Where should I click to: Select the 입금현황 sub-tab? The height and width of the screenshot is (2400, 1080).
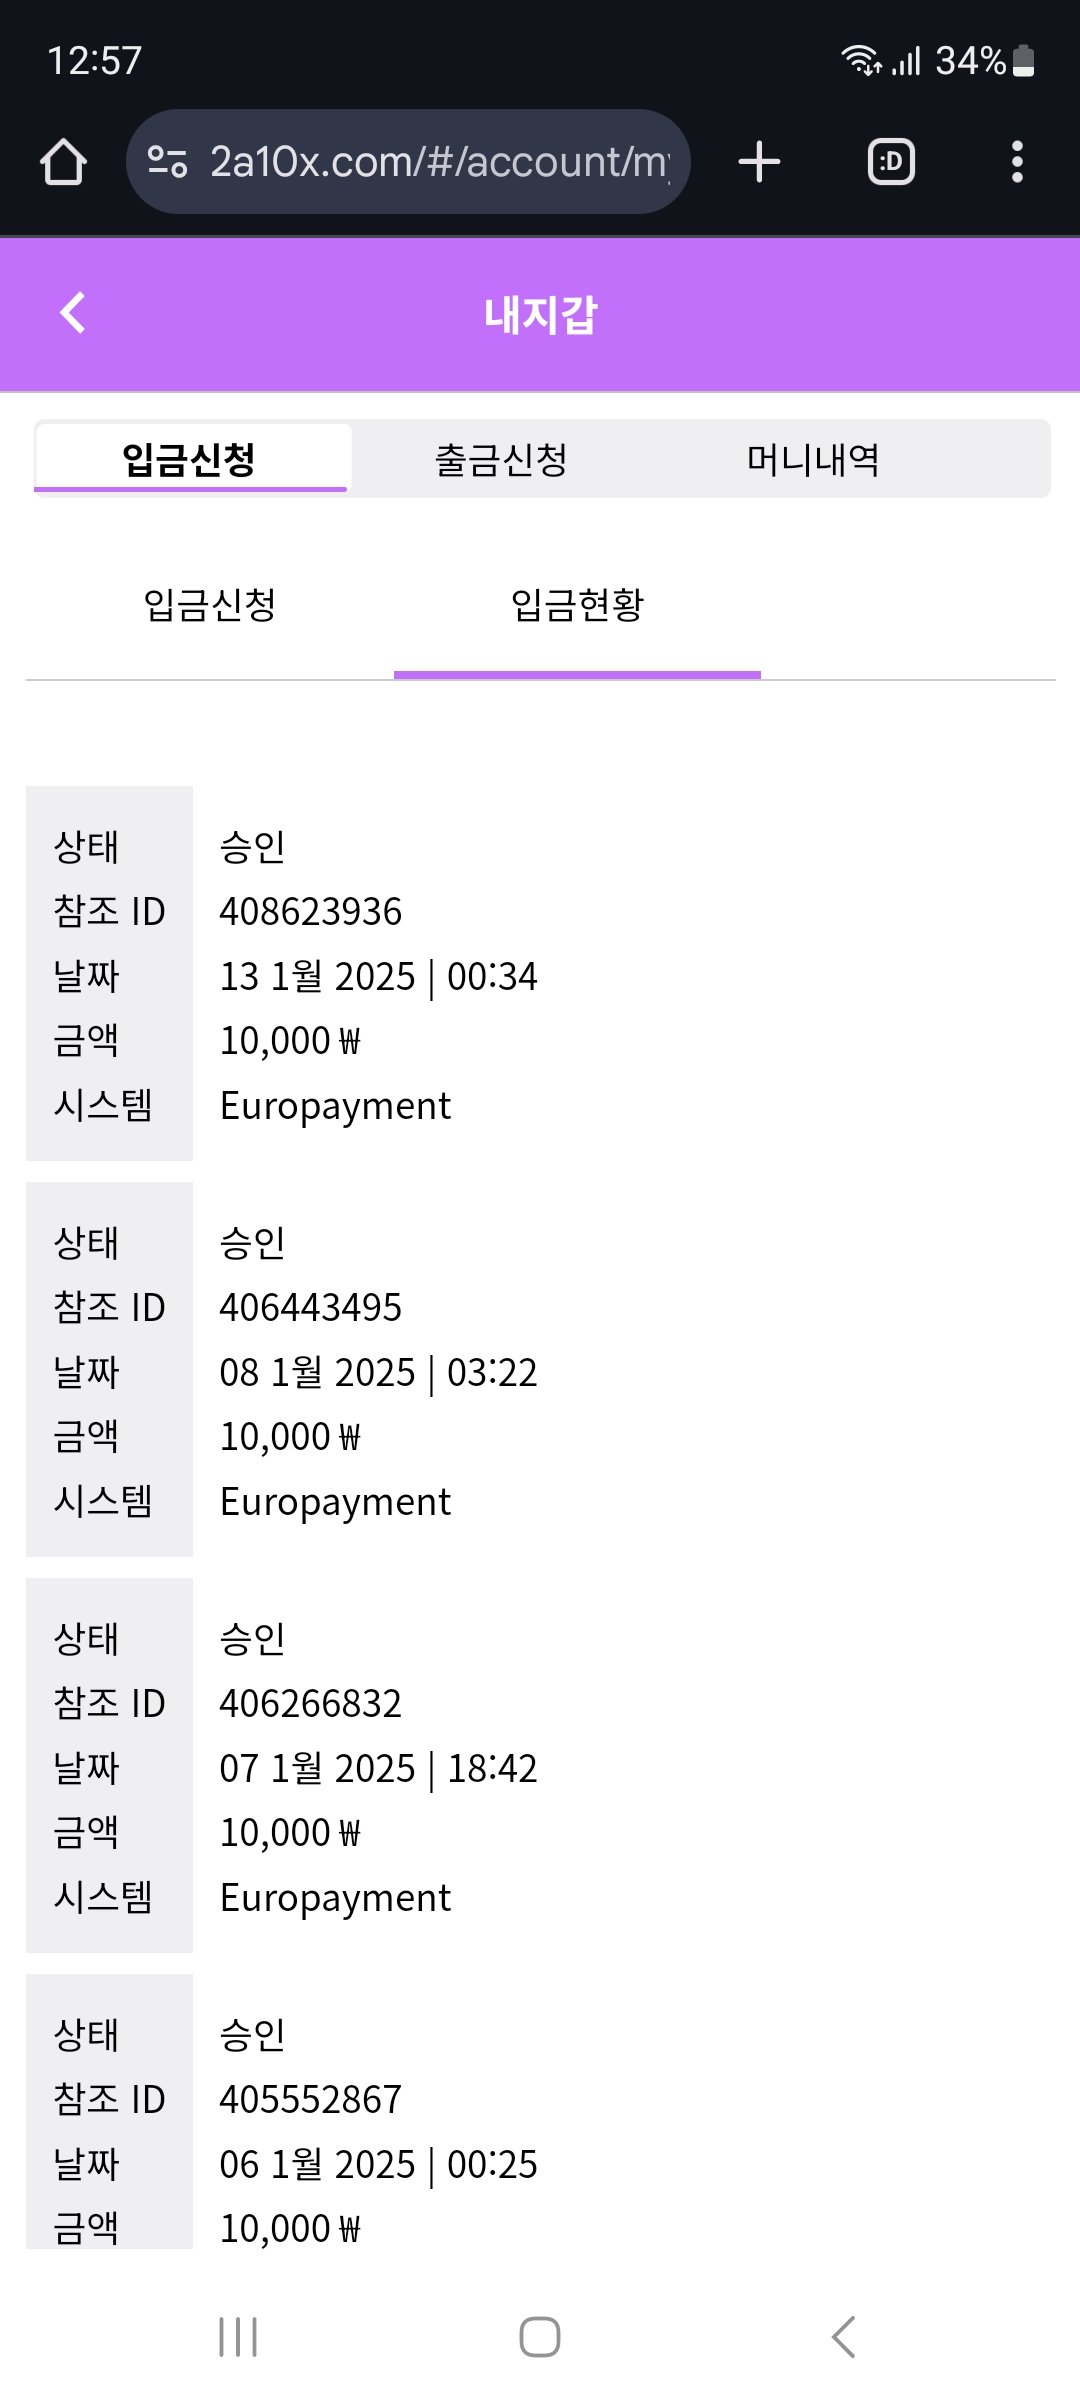point(577,605)
